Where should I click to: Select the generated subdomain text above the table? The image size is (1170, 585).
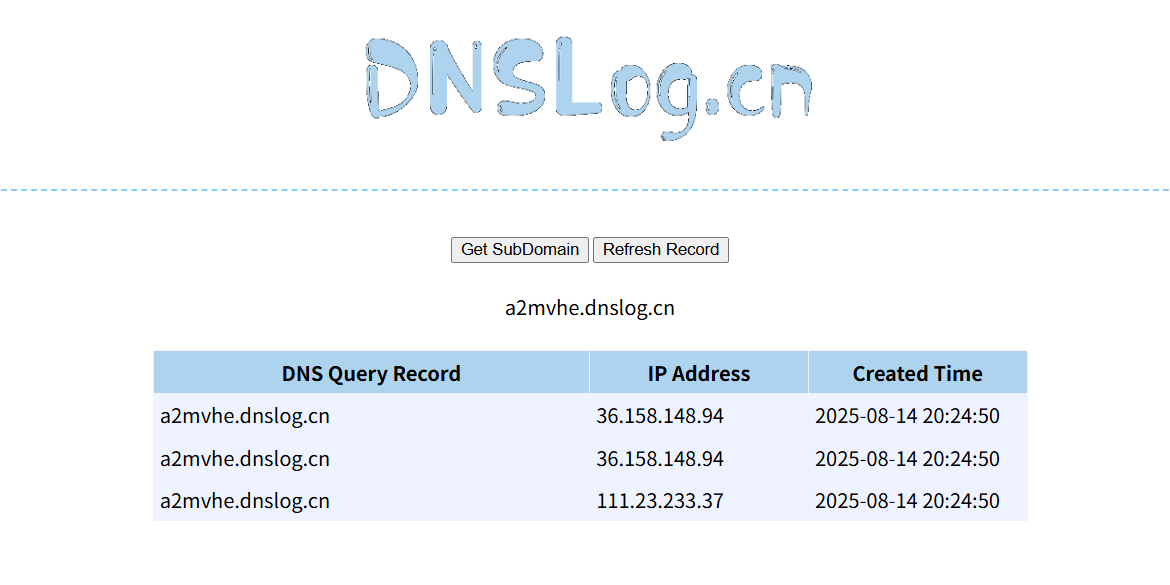coord(589,308)
